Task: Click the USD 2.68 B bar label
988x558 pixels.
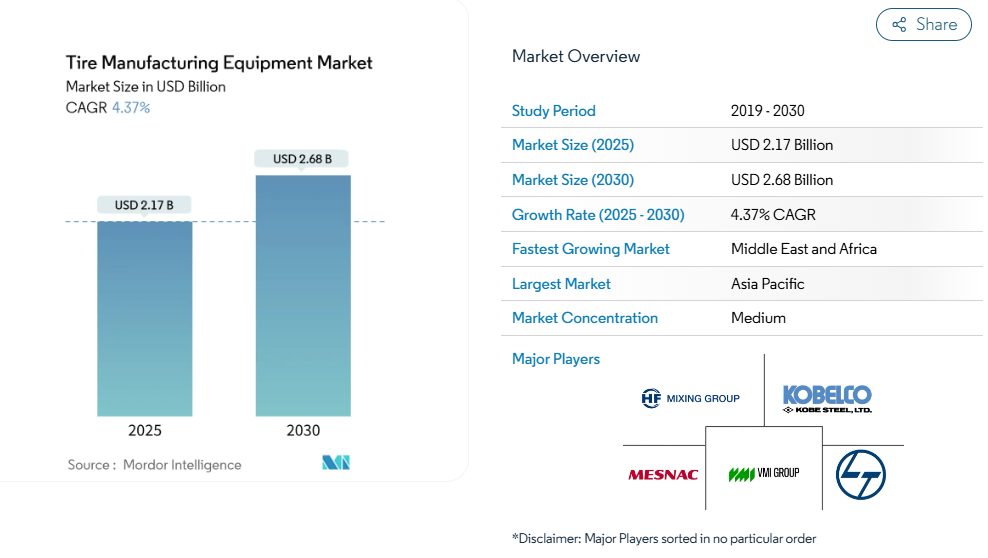Action: tap(303, 159)
